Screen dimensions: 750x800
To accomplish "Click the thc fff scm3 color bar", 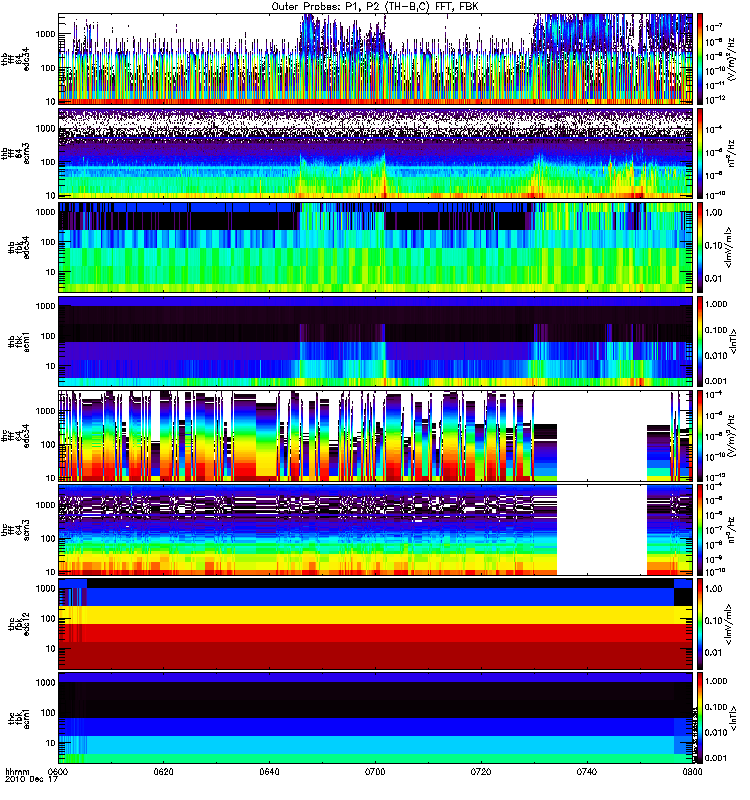I will click(700, 530).
